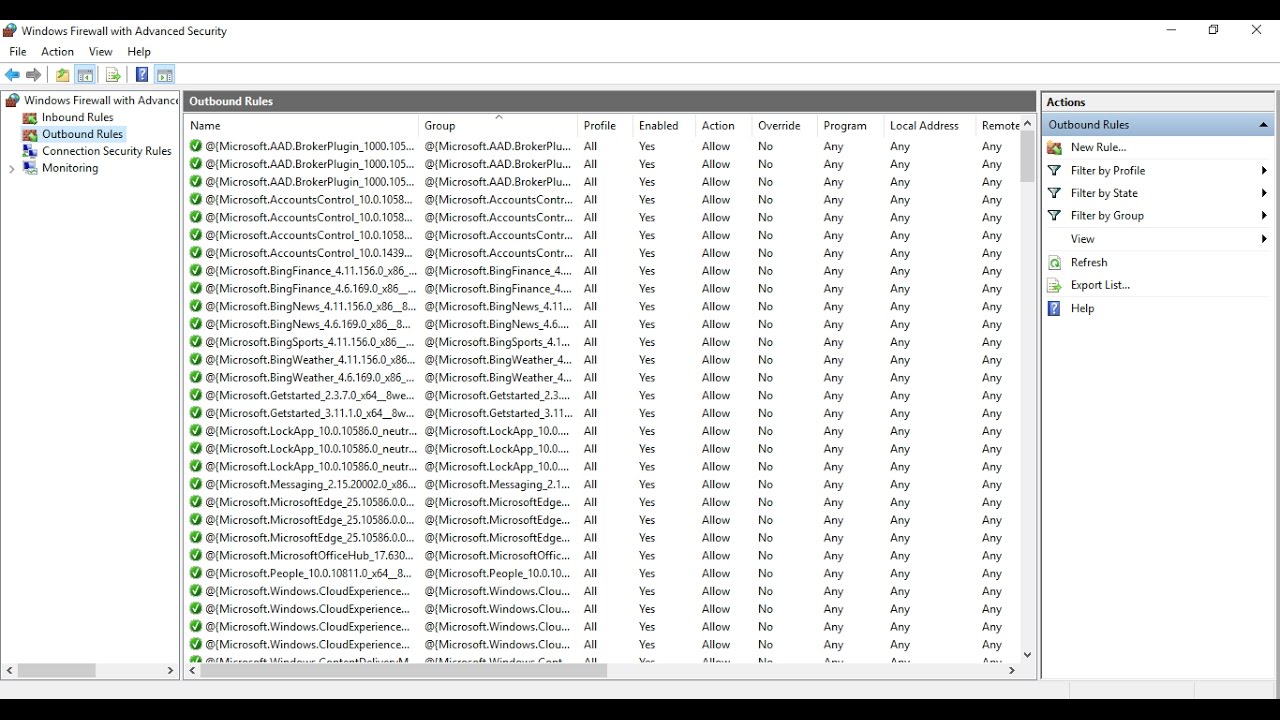Click the Export List toolbar icon
The width and height of the screenshot is (1280, 720).
(x=113, y=75)
